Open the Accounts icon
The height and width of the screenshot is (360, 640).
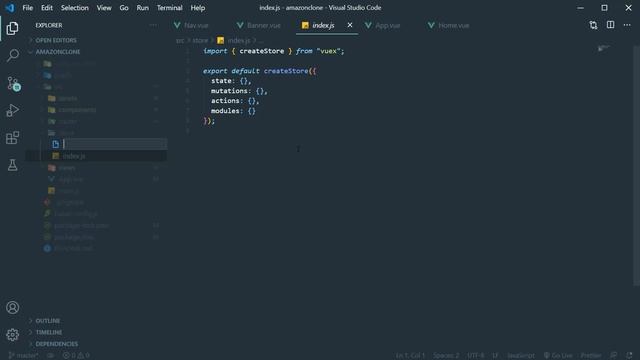[x=12, y=307]
